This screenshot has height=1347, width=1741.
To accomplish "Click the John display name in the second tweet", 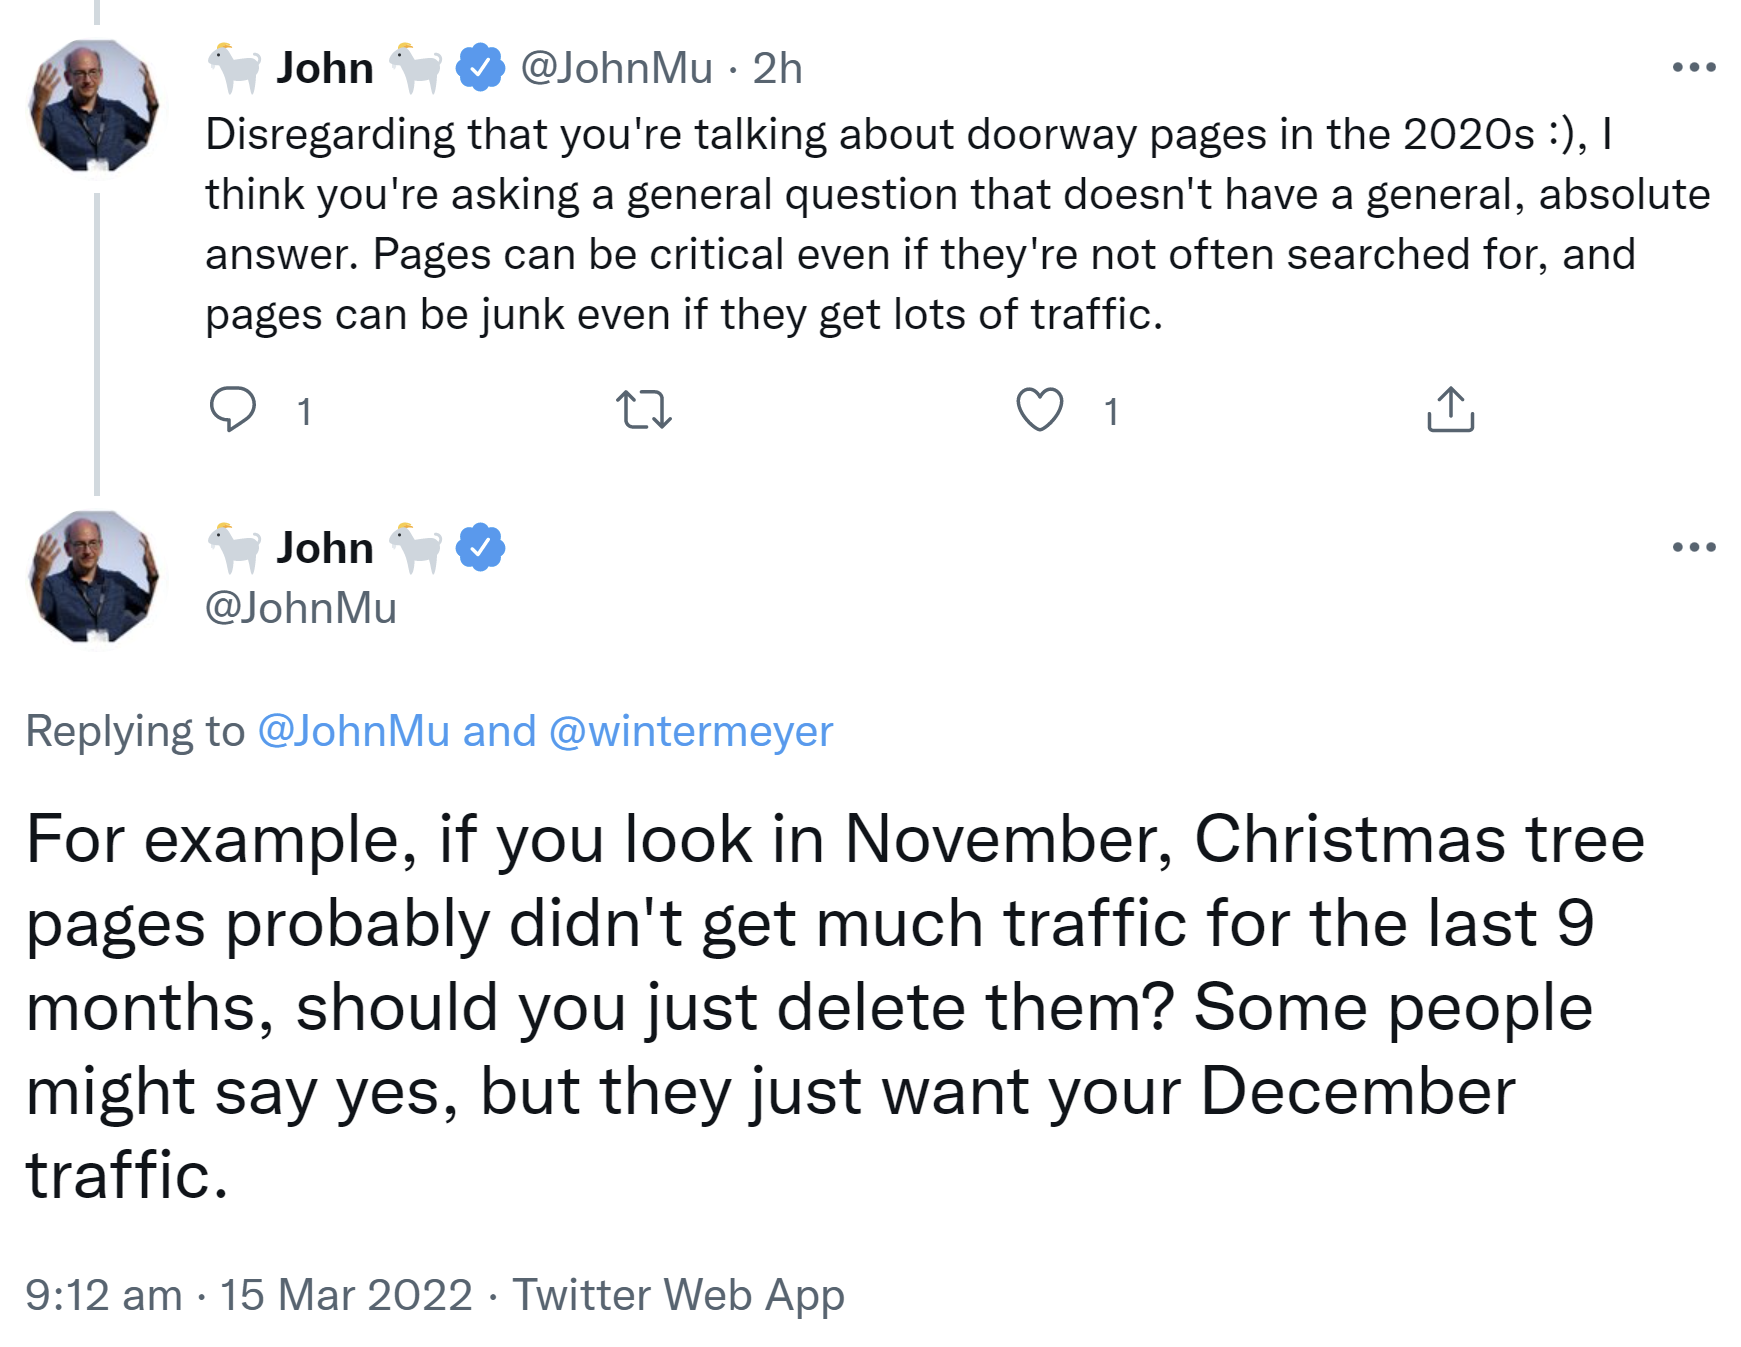I will click(x=325, y=548).
